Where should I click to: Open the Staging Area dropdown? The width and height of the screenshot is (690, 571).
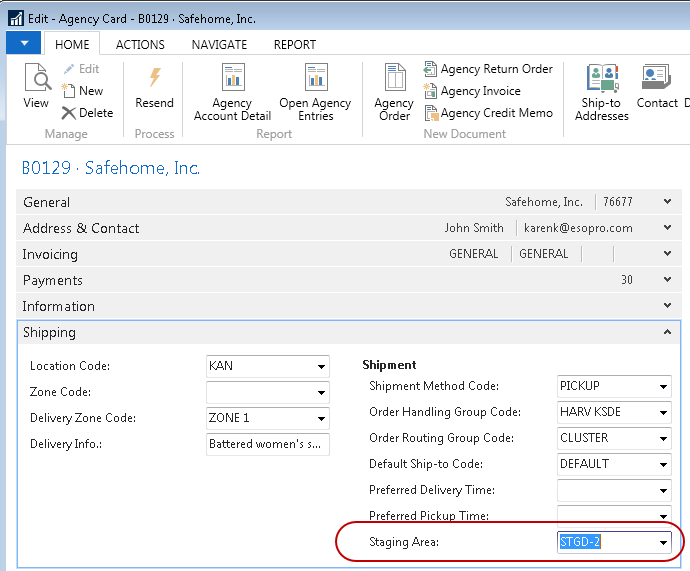(x=663, y=542)
